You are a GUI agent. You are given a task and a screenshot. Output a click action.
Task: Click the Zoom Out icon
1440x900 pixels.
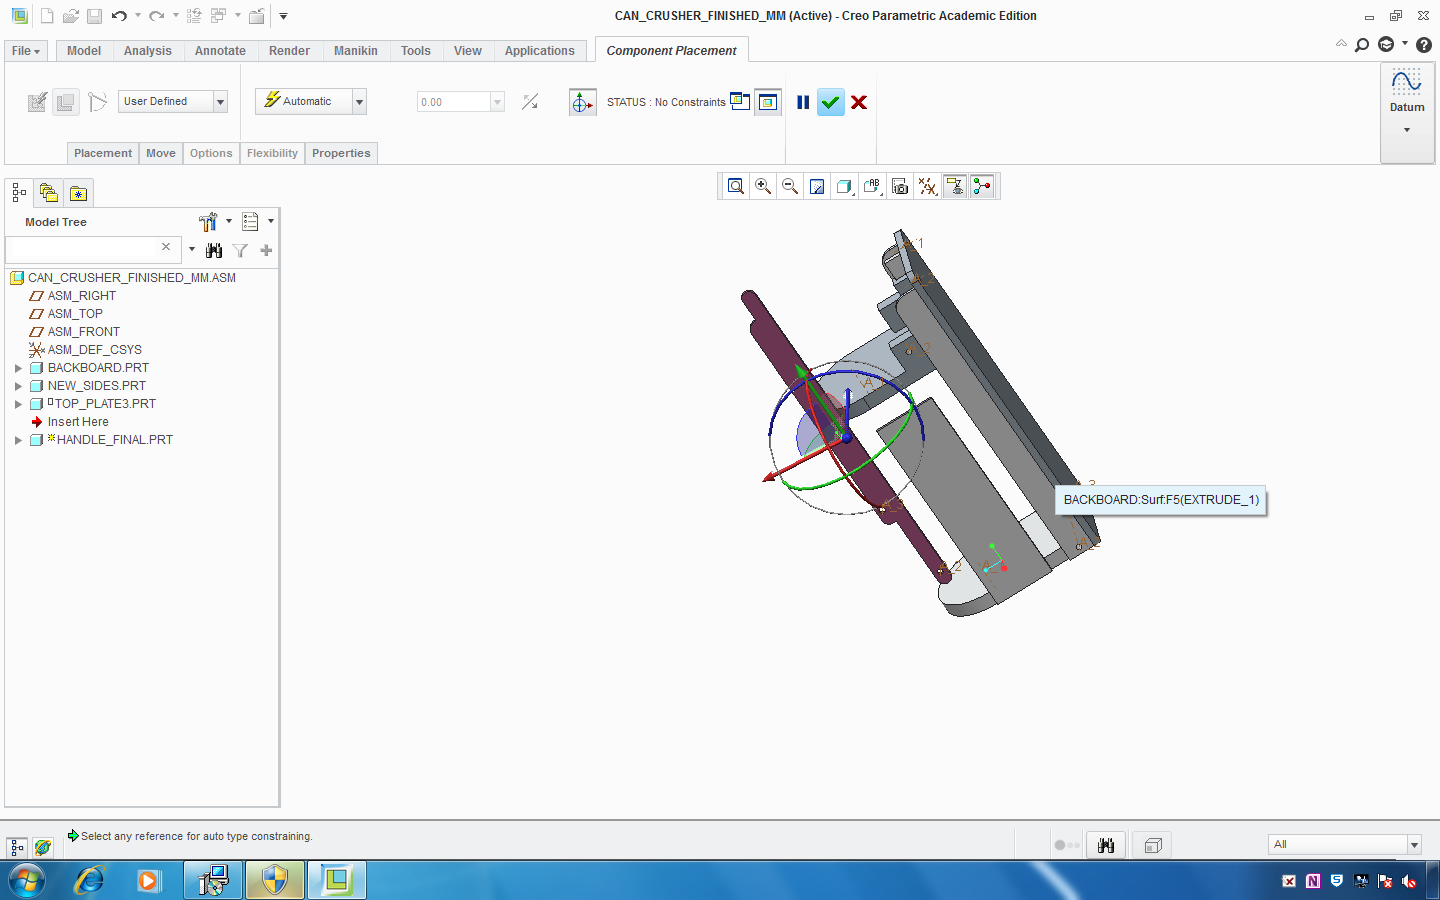coord(790,186)
